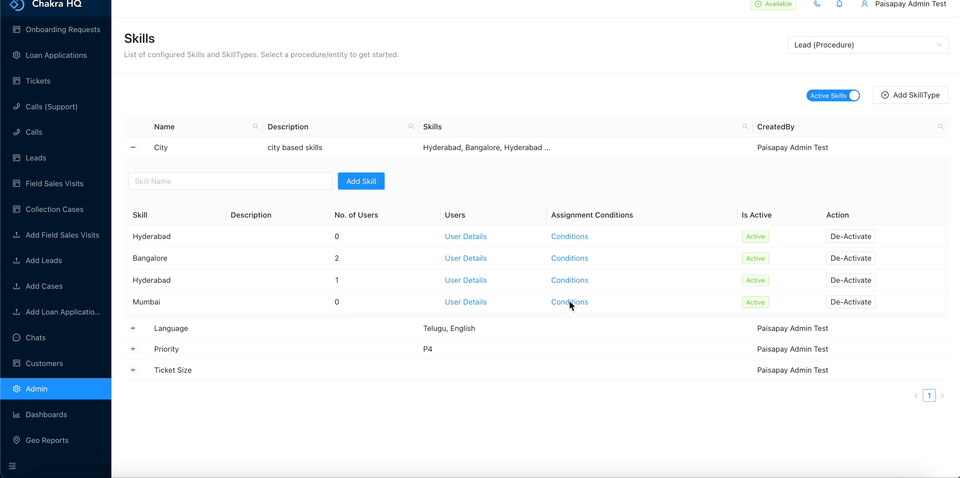Click the Skill Name input field
Viewport: 960px width, 478px height.
coord(230,181)
